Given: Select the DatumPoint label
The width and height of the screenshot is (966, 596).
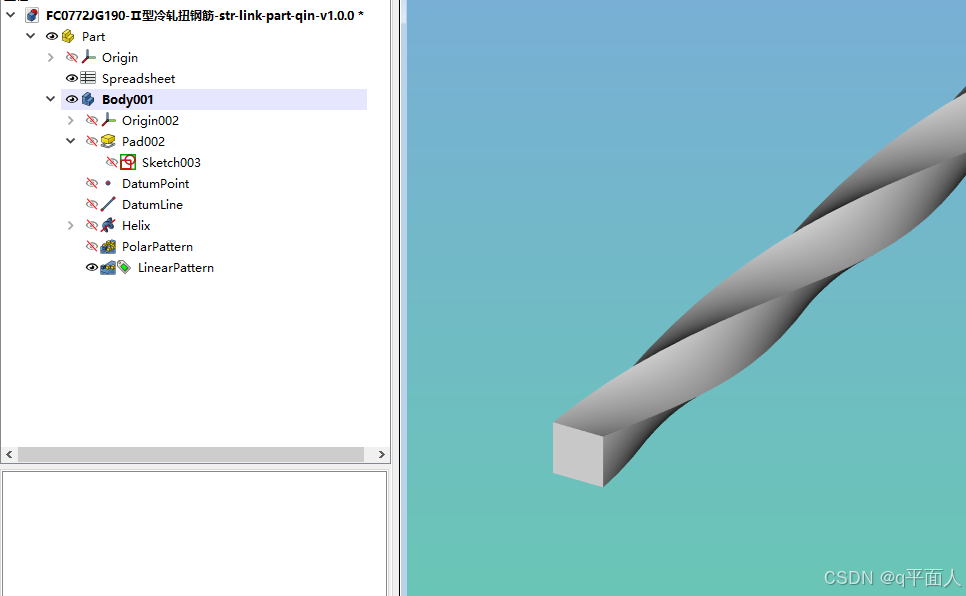Looking at the screenshot, I should pos(155,183).
